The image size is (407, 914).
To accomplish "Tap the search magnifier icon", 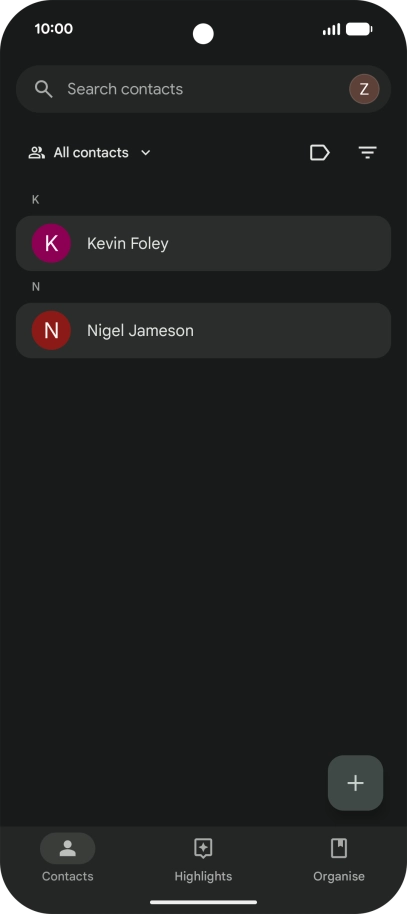I will [44, 89].
